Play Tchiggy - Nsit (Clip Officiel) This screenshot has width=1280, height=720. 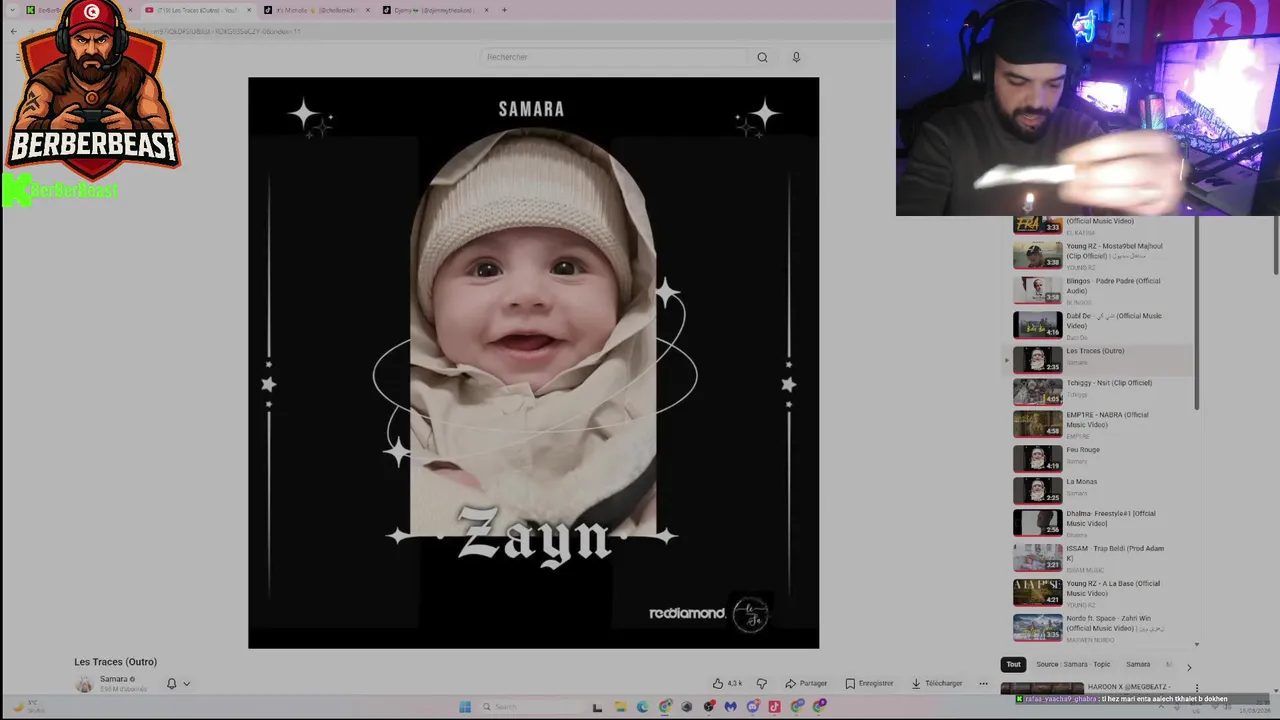tap(1098, 391)
